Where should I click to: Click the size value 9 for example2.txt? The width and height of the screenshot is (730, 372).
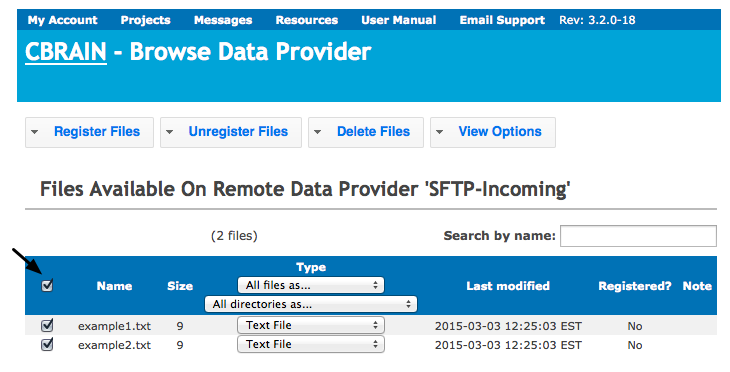coord(180,345)
